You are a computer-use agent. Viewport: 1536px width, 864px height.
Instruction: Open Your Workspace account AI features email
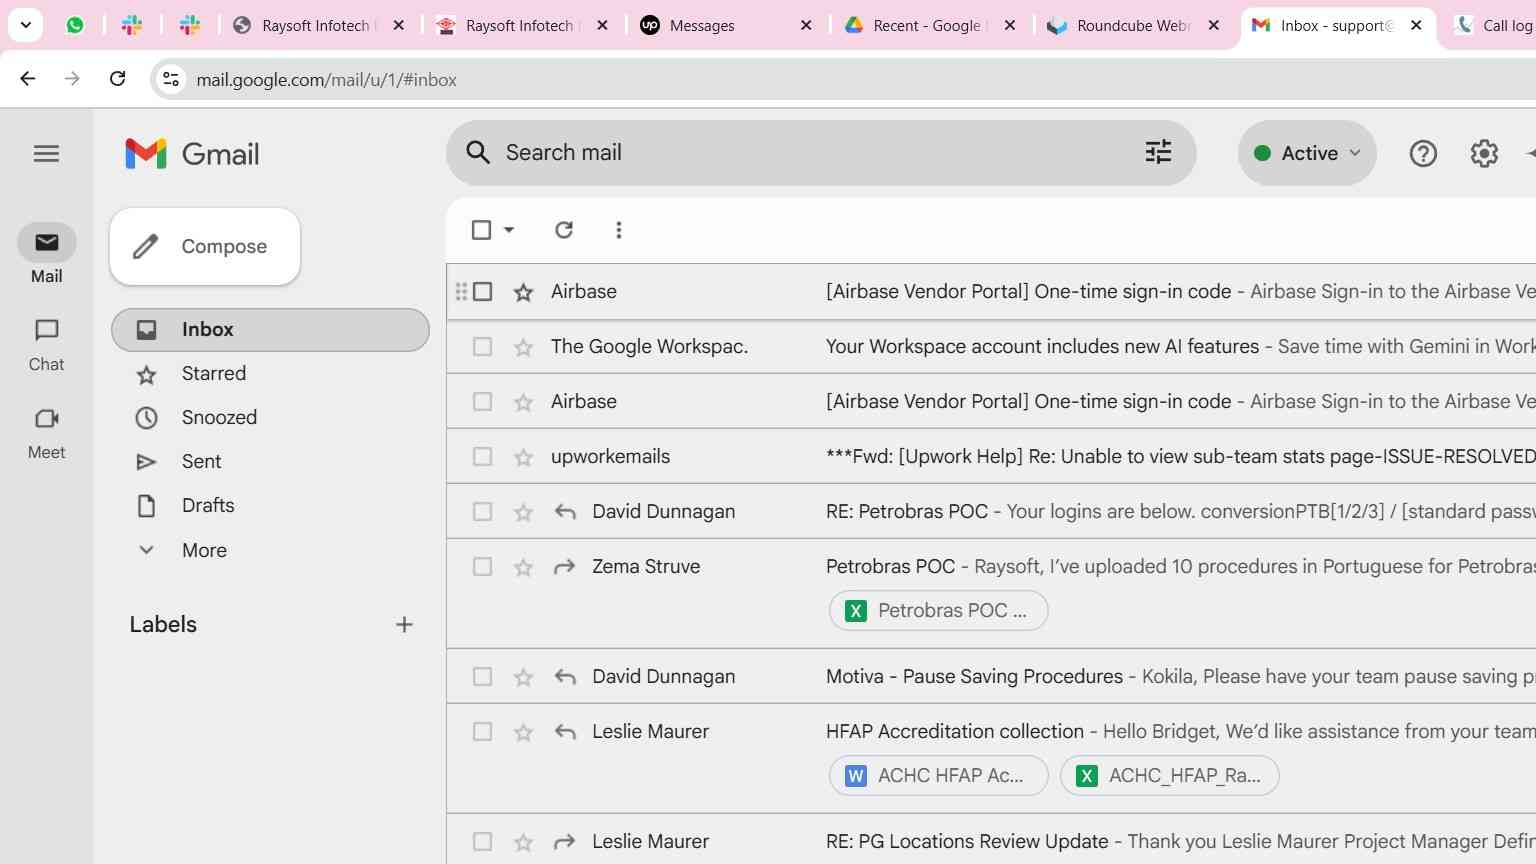coord(991,347)
